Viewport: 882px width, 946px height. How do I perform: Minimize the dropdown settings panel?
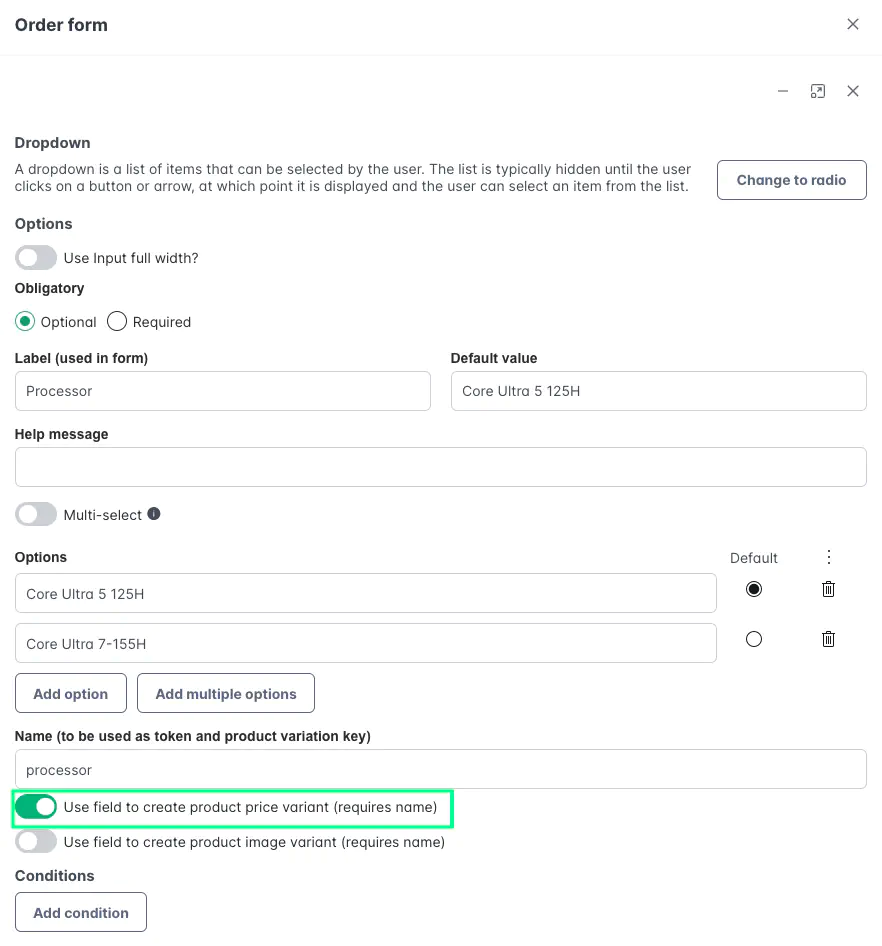click(783, 91)
